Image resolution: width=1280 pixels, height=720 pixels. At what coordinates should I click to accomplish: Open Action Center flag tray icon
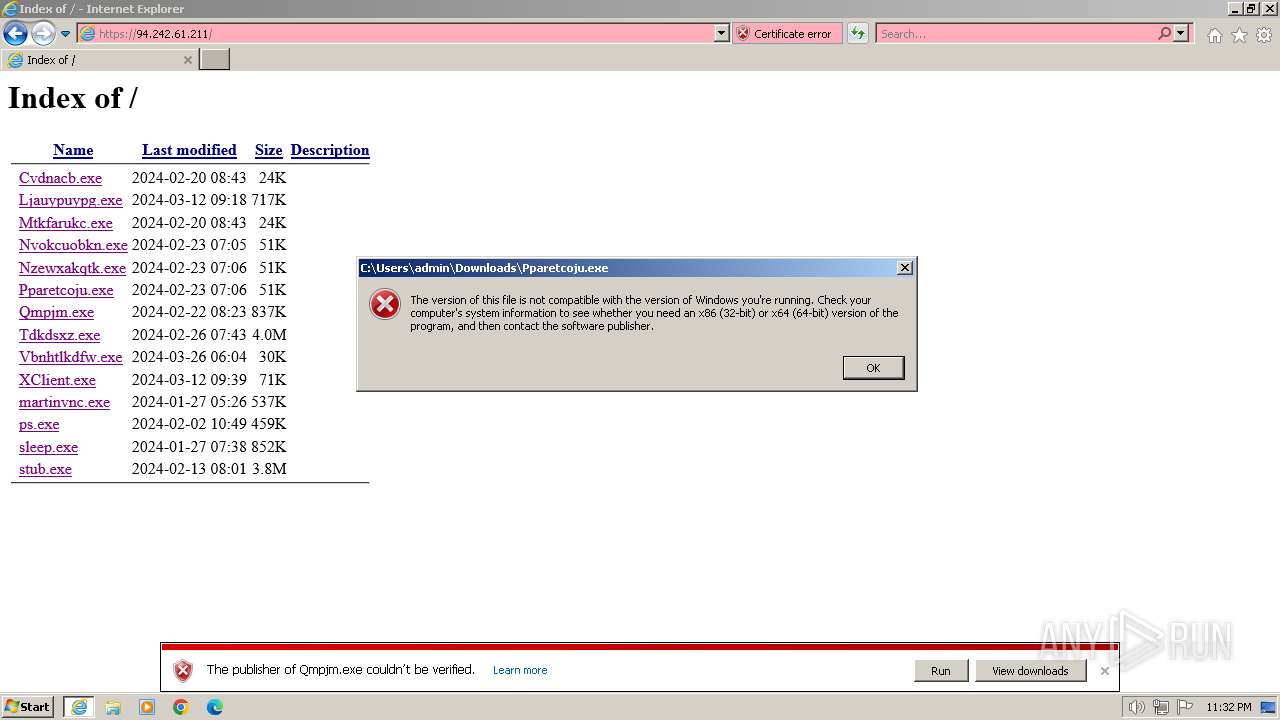click(1184, 707)
